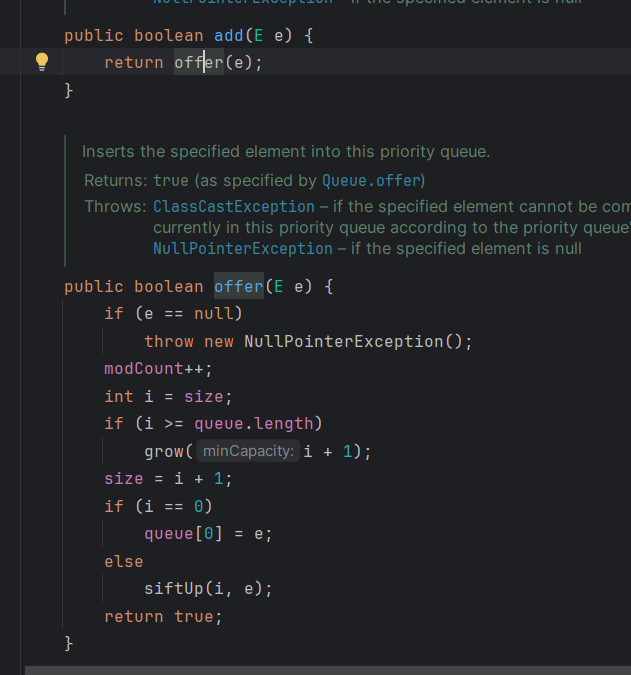
Task: Click the int i = size declaration
Action: click(x=167, y=397)
